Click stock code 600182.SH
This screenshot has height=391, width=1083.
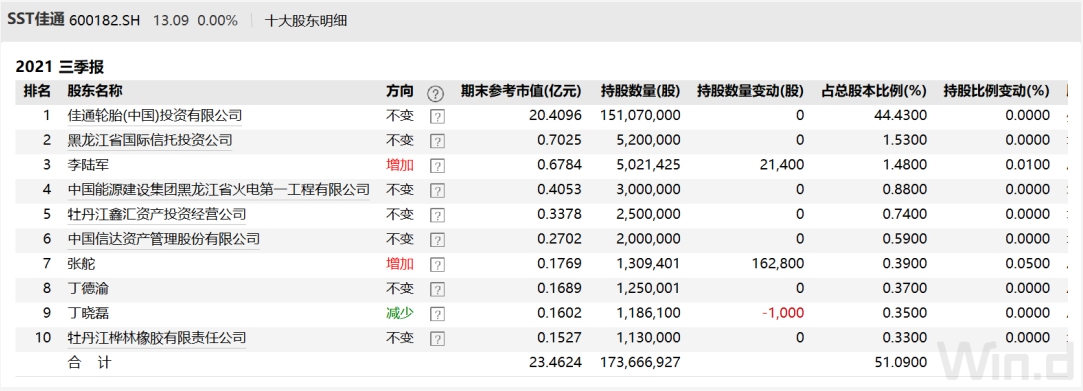[x=105, y=21]
